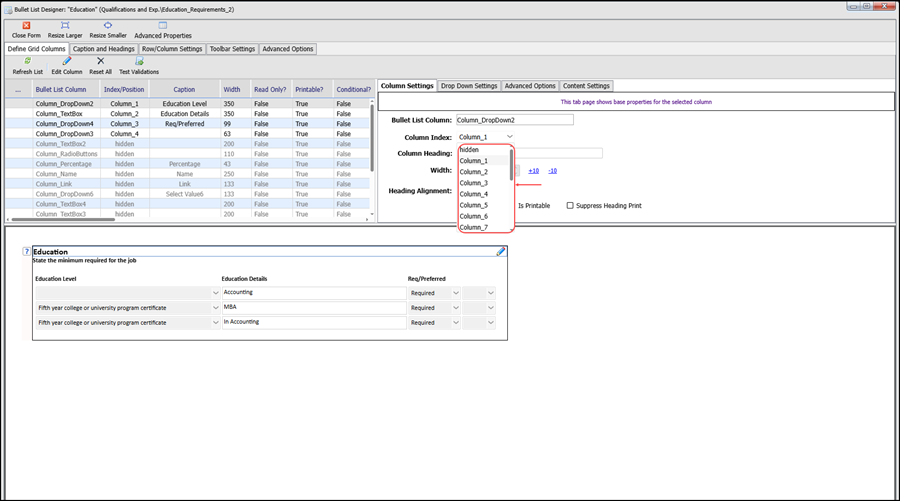Click the Resize Larger icon

click(x=65, y=25)
